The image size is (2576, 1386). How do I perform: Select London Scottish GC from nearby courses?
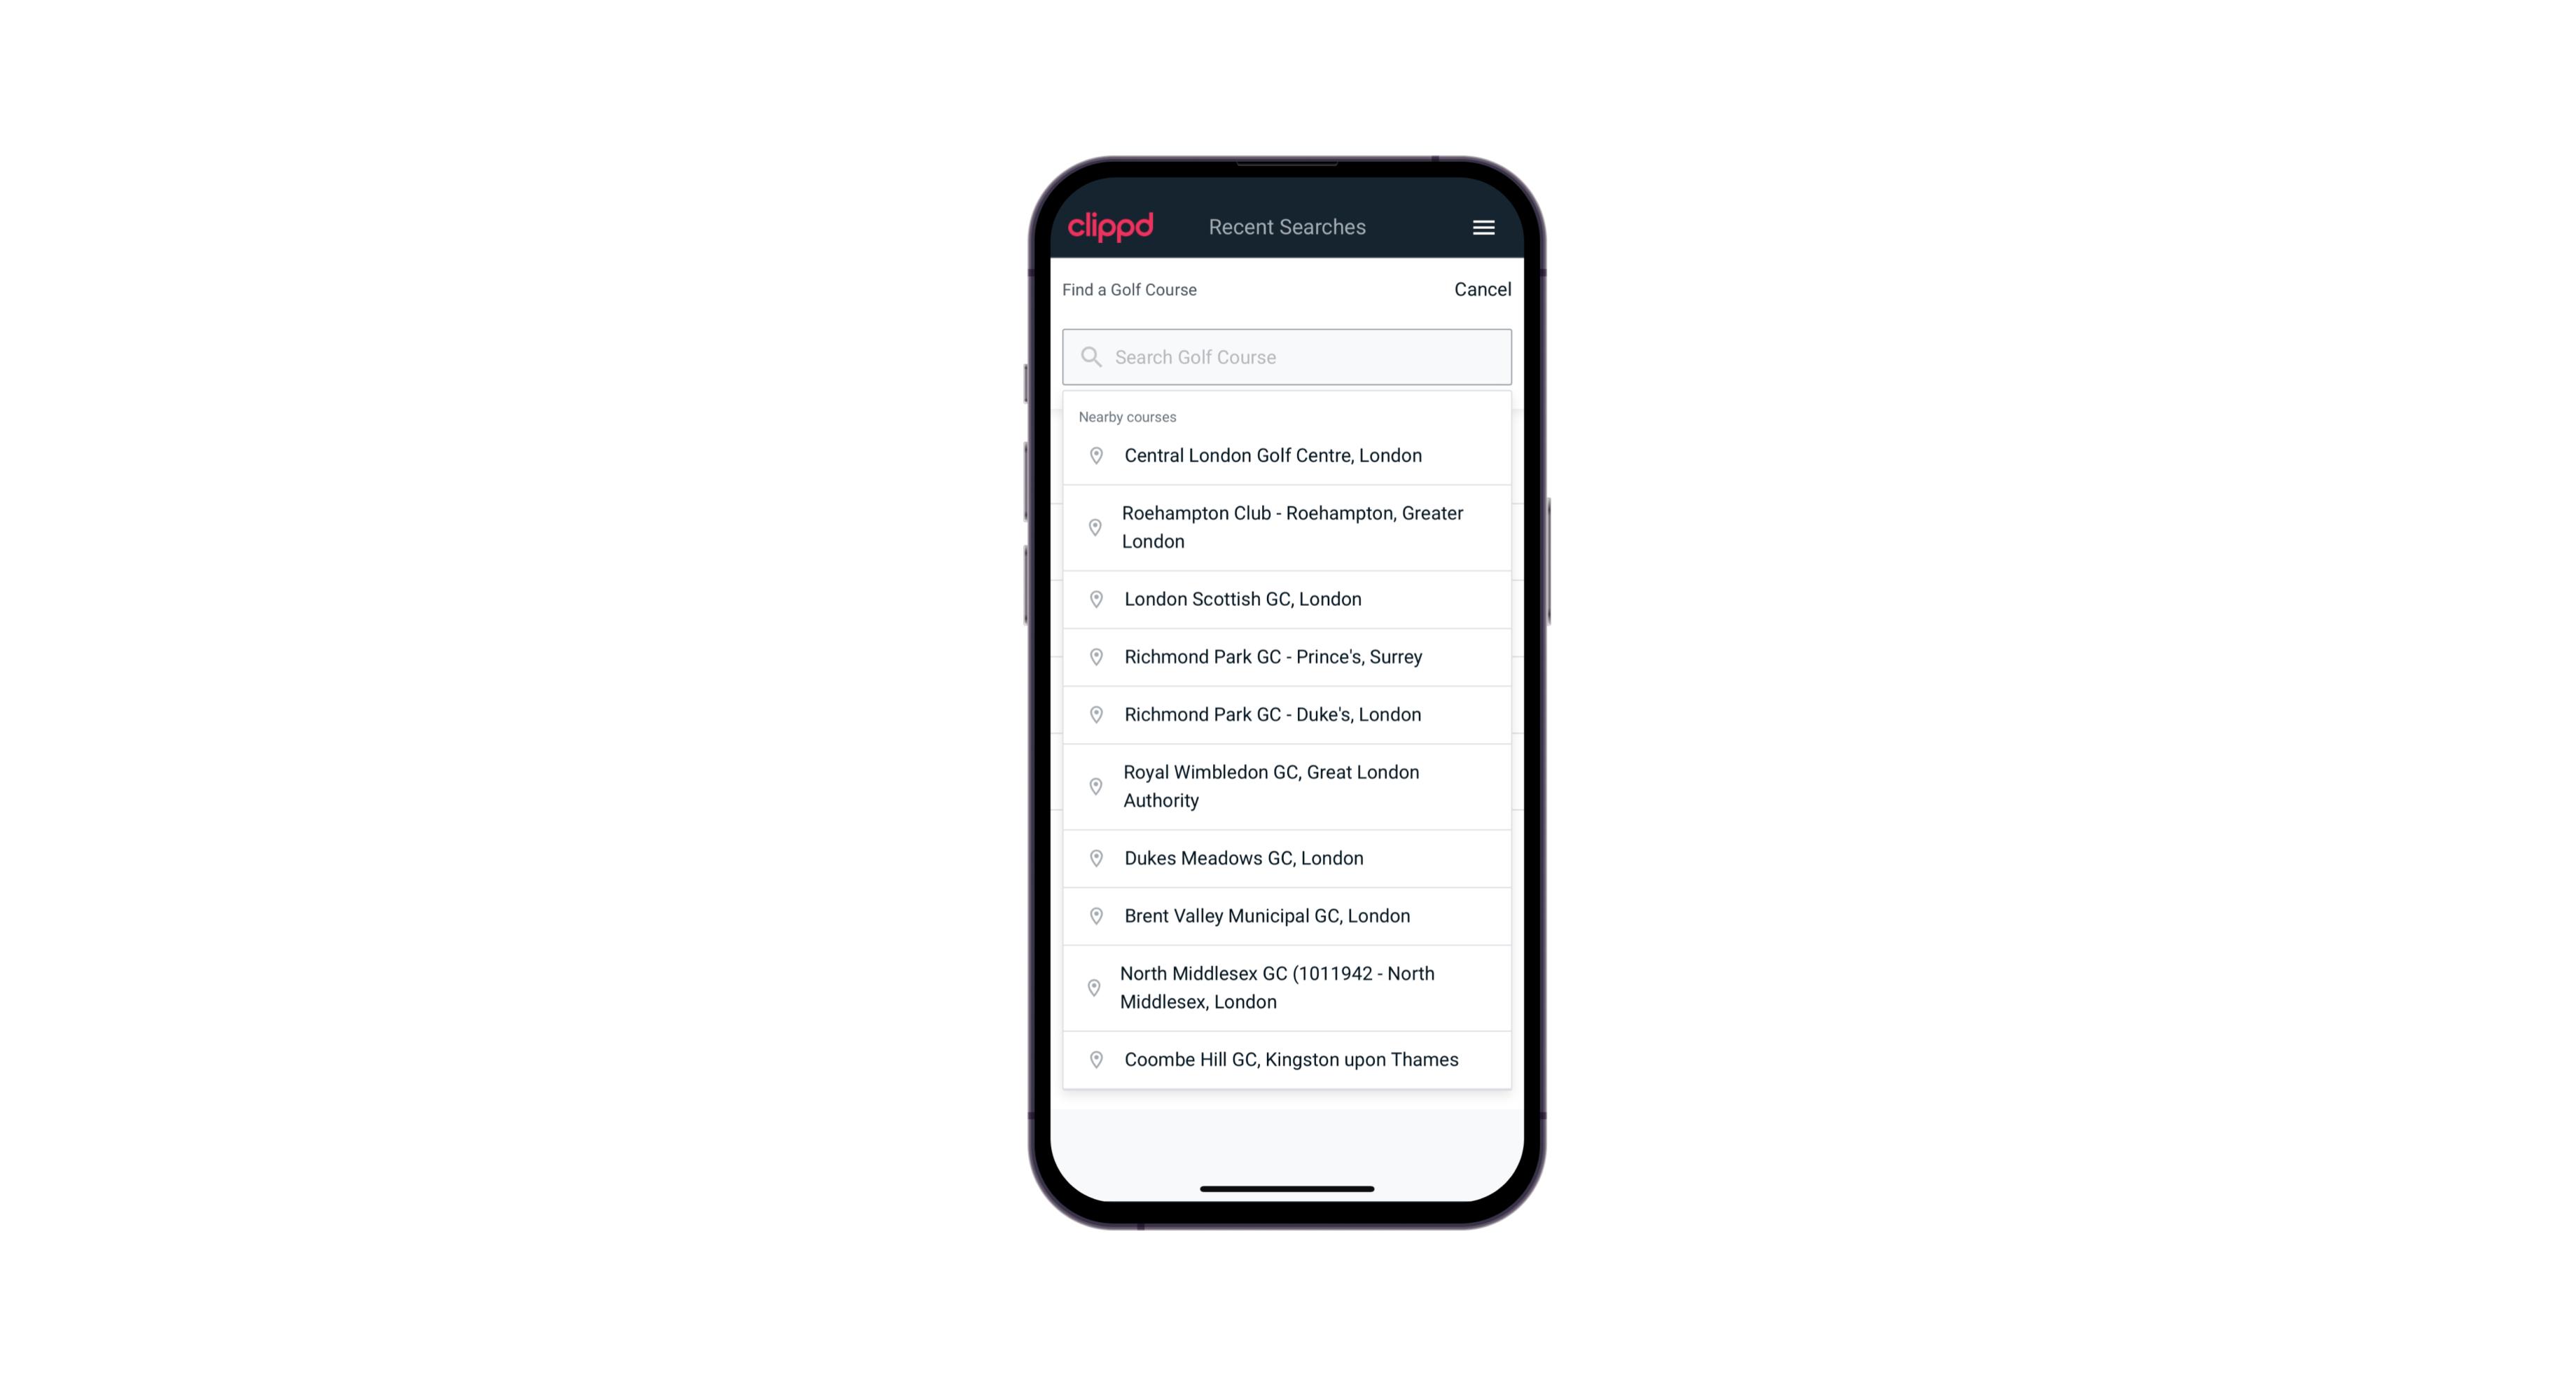[1287, 599]
